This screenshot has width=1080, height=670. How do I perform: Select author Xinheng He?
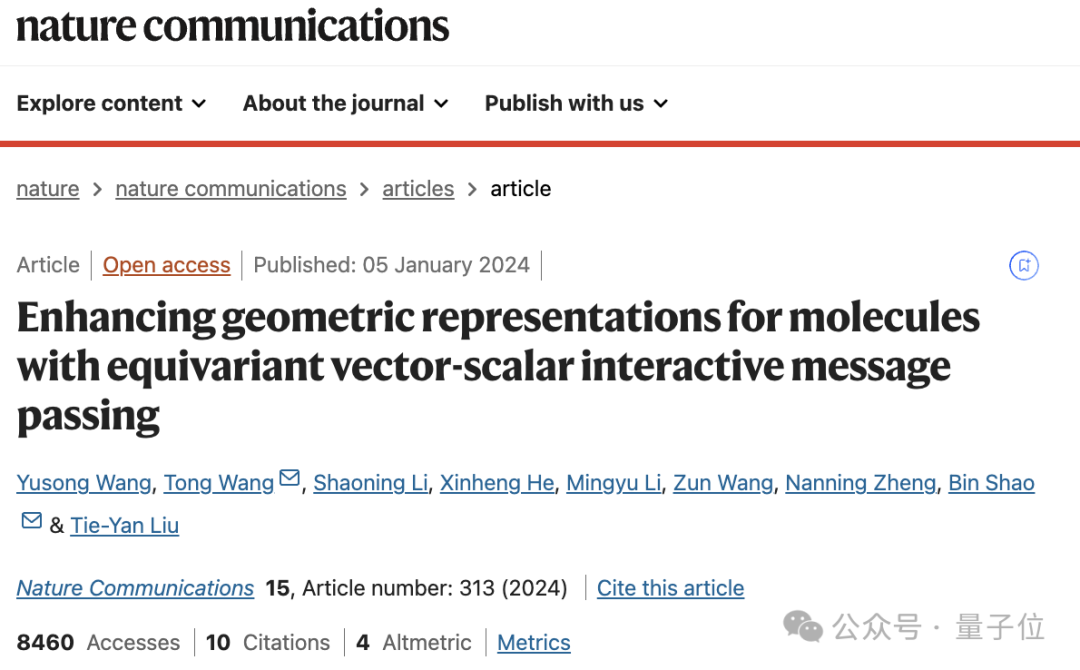pos(497,483)
